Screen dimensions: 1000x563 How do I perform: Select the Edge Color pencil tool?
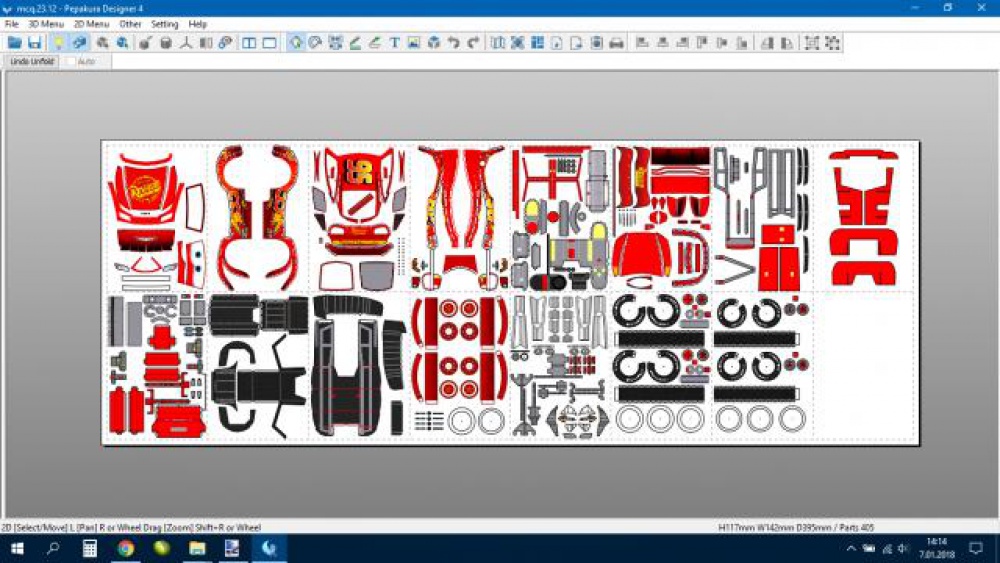click(375, 43)
